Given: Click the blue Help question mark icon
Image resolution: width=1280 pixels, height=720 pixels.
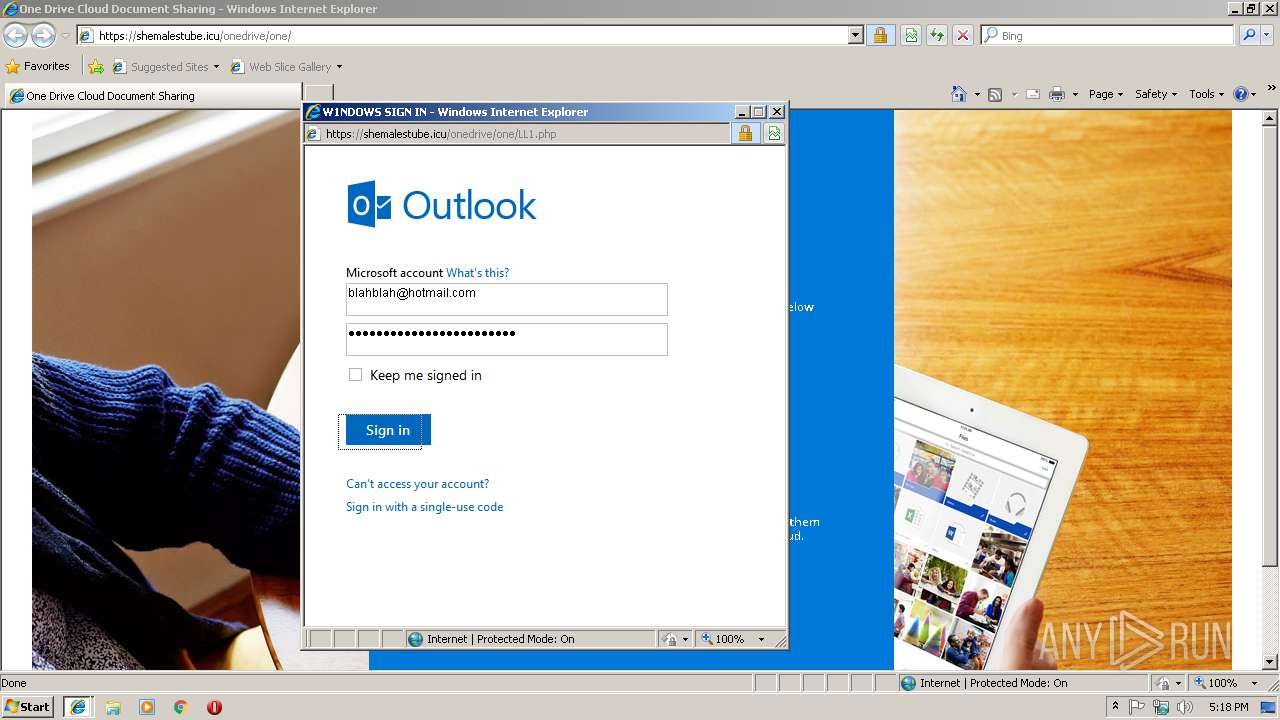Looking at the screenshot, I should [1241, 94].
